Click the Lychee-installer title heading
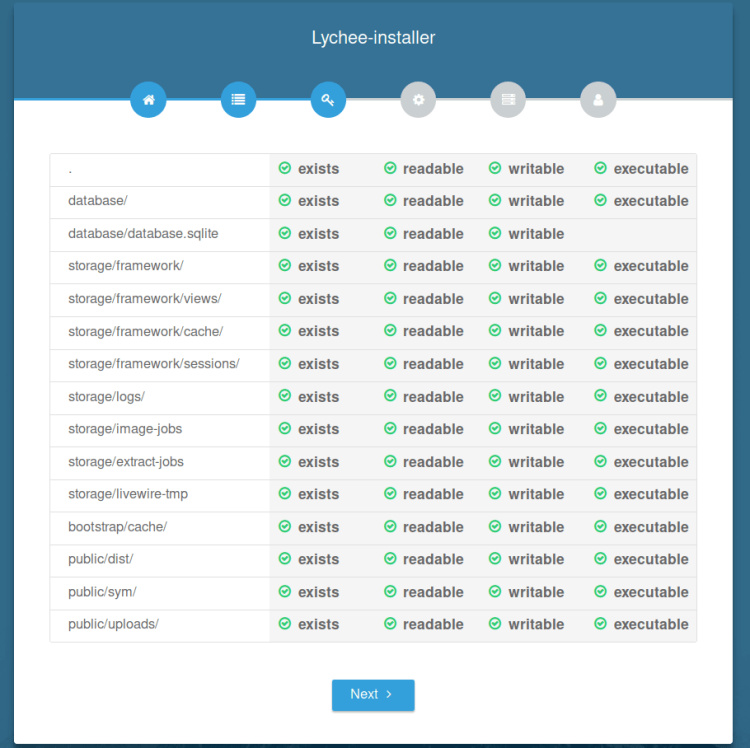This screenshot has height=748, width=750. point(373,39)
